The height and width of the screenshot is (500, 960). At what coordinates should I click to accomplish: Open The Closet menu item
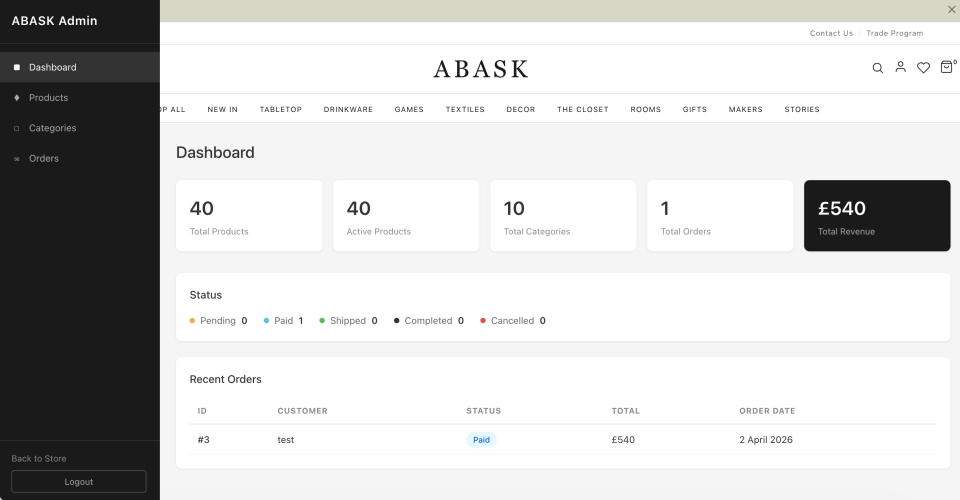point(582,109)
